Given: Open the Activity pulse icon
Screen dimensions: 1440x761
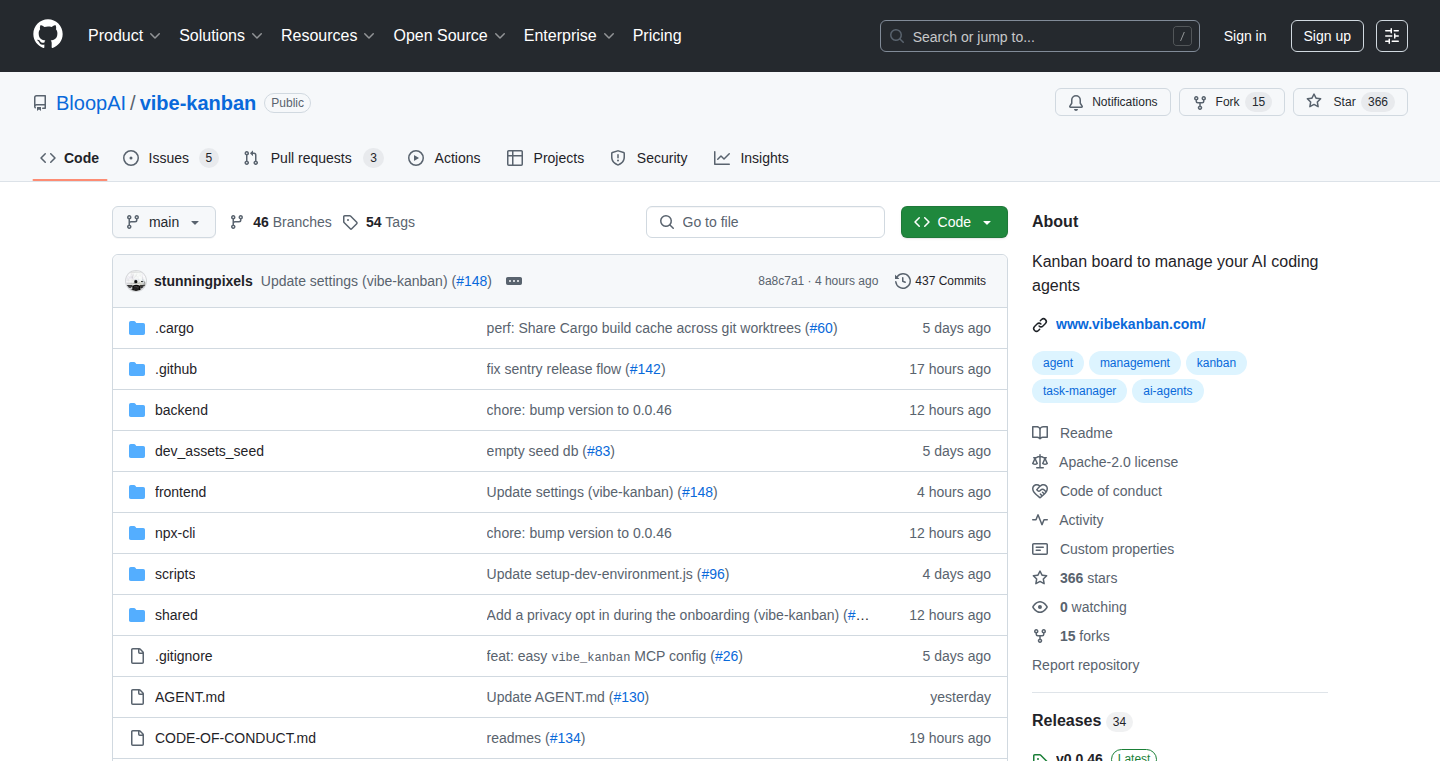Looking at the screenshot, I should point(1040,520).
